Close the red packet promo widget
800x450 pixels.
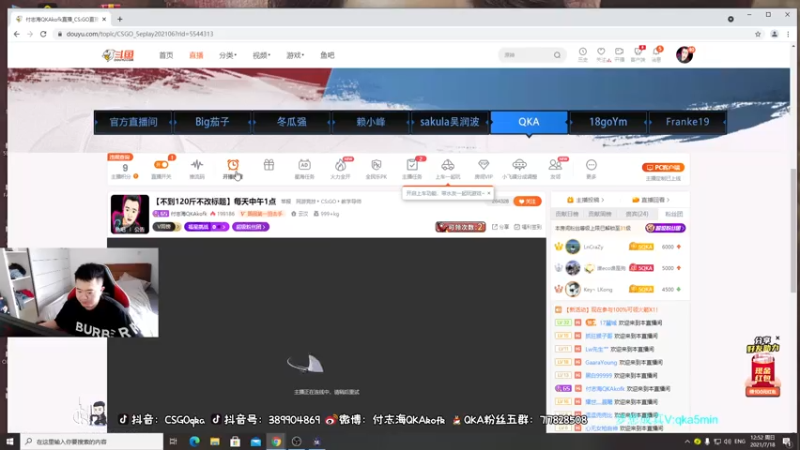click(778, 338)
